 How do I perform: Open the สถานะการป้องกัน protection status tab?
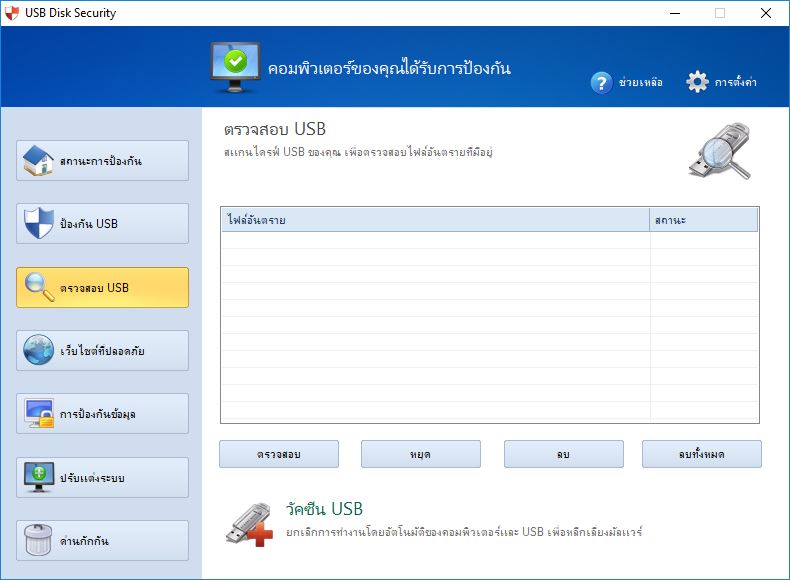[x=102, y=161]
